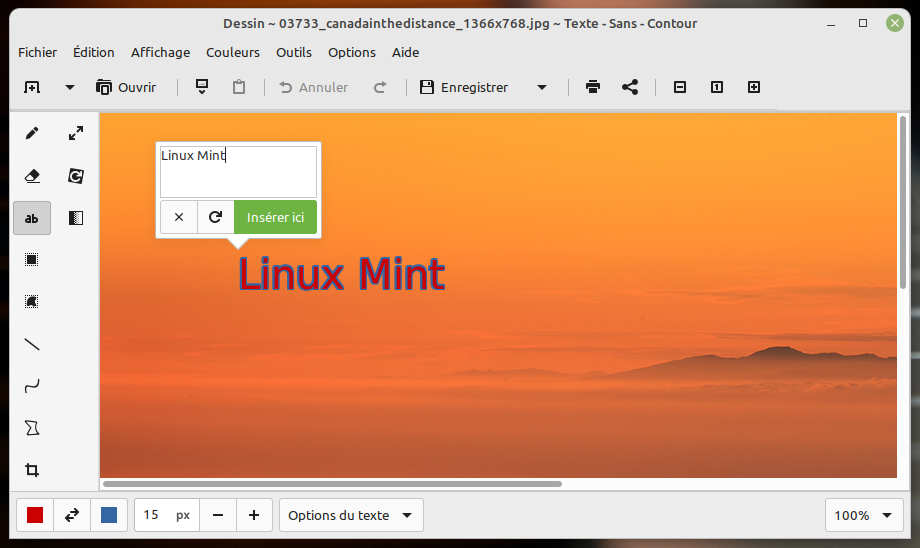Select the Crop tool
This screenshot has height=548, width=920.
(32, 470)
